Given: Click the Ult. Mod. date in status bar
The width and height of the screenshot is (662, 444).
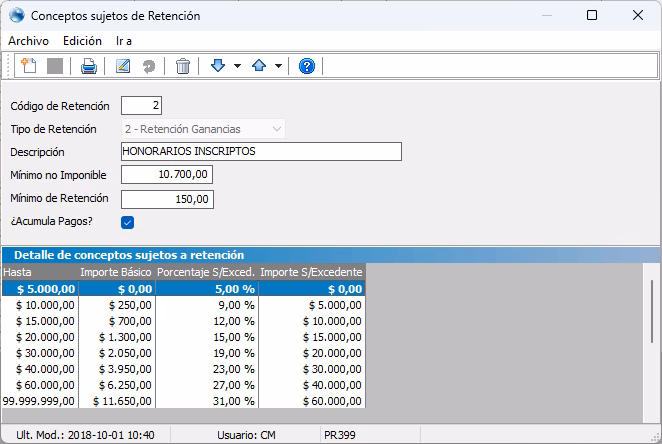Looking at the screenshot, I should (x=85, y=435).
